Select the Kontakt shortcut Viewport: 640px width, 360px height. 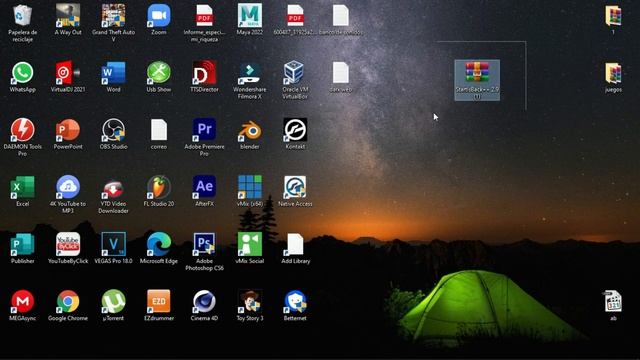pyautogui.click(x=295, y=130)
